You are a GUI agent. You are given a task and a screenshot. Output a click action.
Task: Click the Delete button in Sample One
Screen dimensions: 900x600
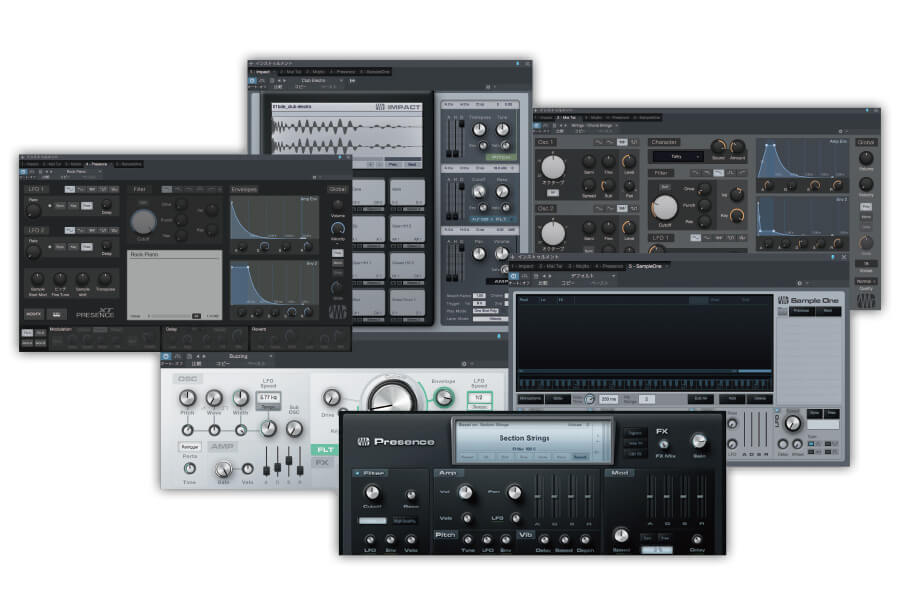(761, 398)
